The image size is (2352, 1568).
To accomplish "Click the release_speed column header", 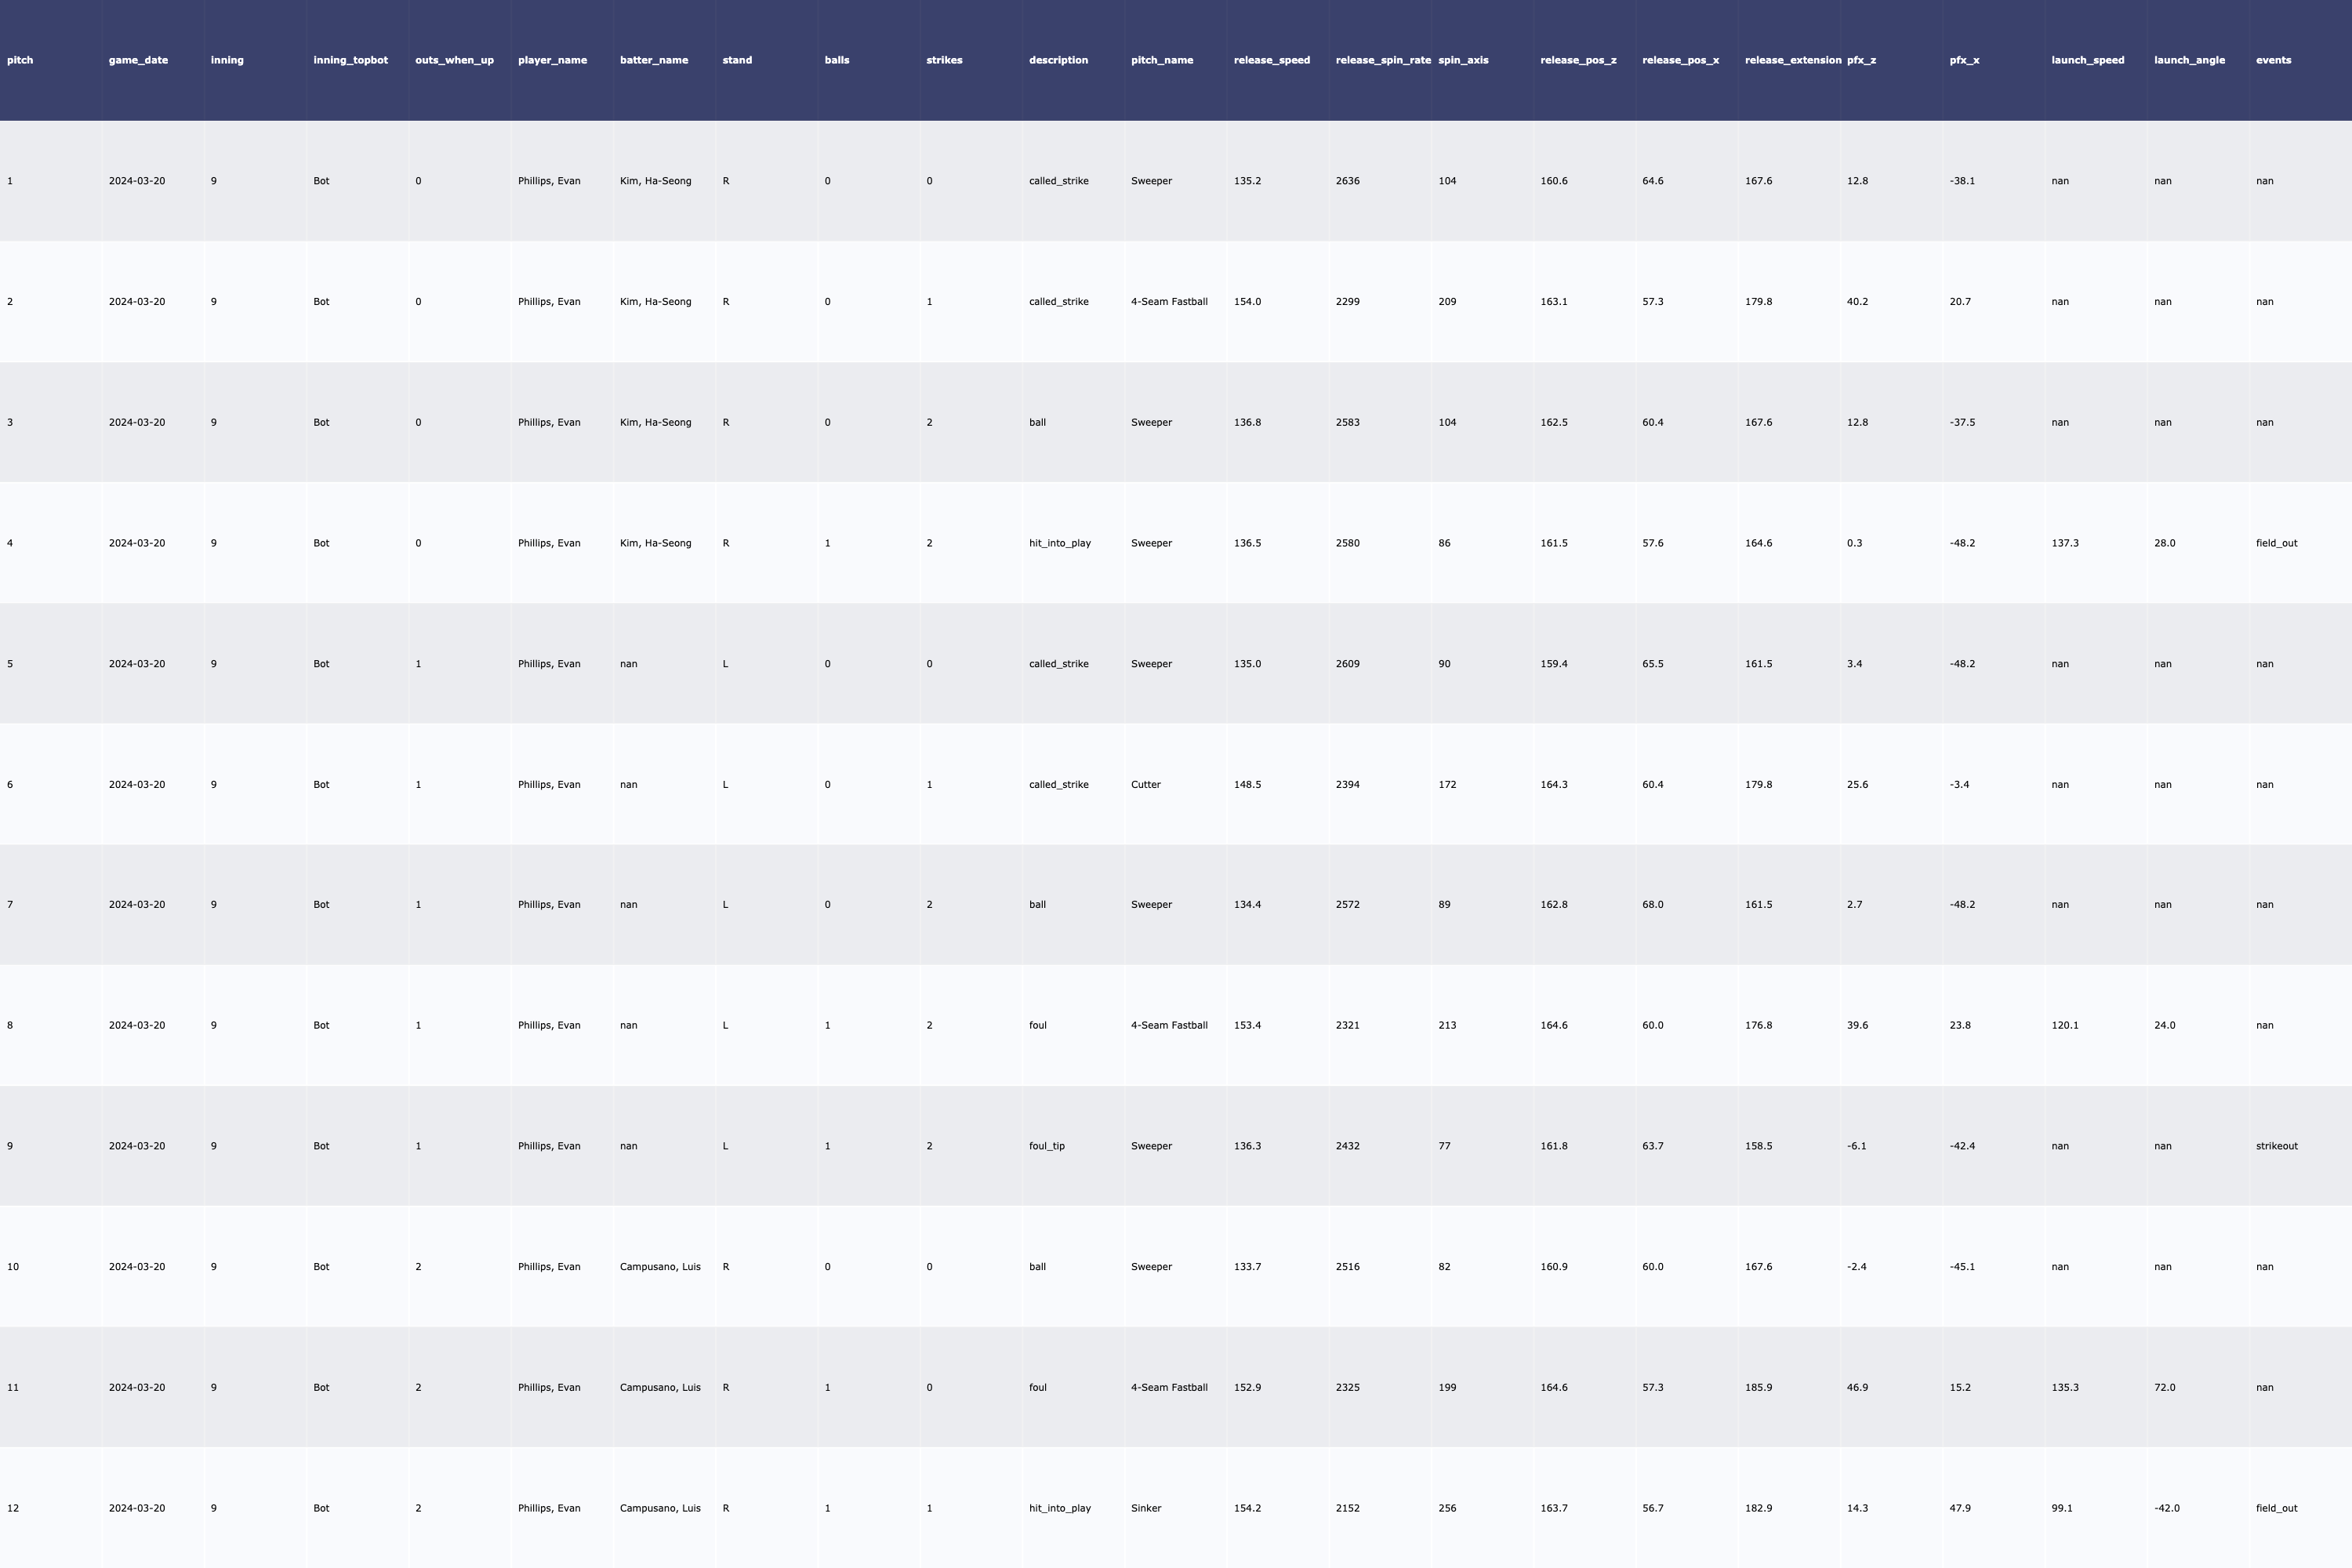I will (x=1271, y=60).
